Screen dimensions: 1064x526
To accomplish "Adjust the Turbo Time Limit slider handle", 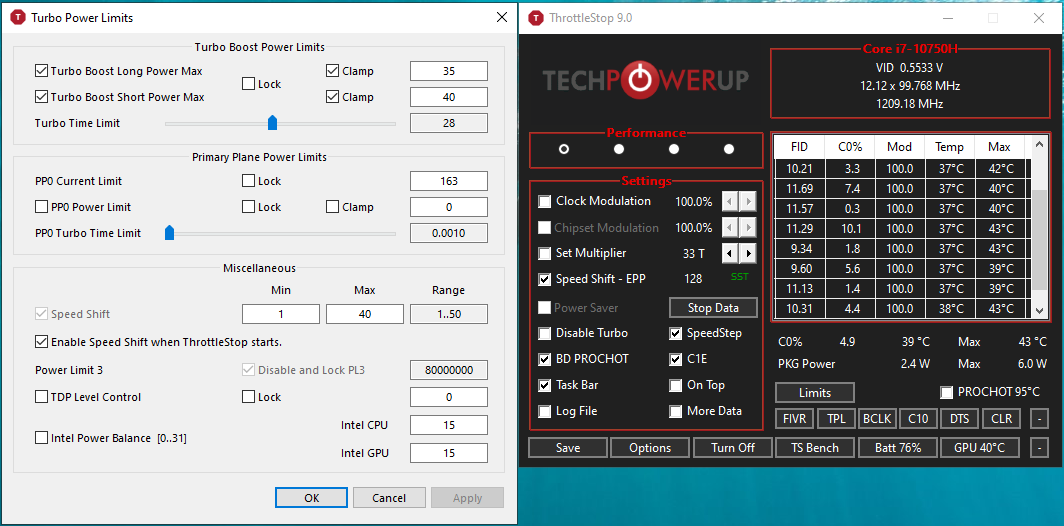I will tap(272, 123).
